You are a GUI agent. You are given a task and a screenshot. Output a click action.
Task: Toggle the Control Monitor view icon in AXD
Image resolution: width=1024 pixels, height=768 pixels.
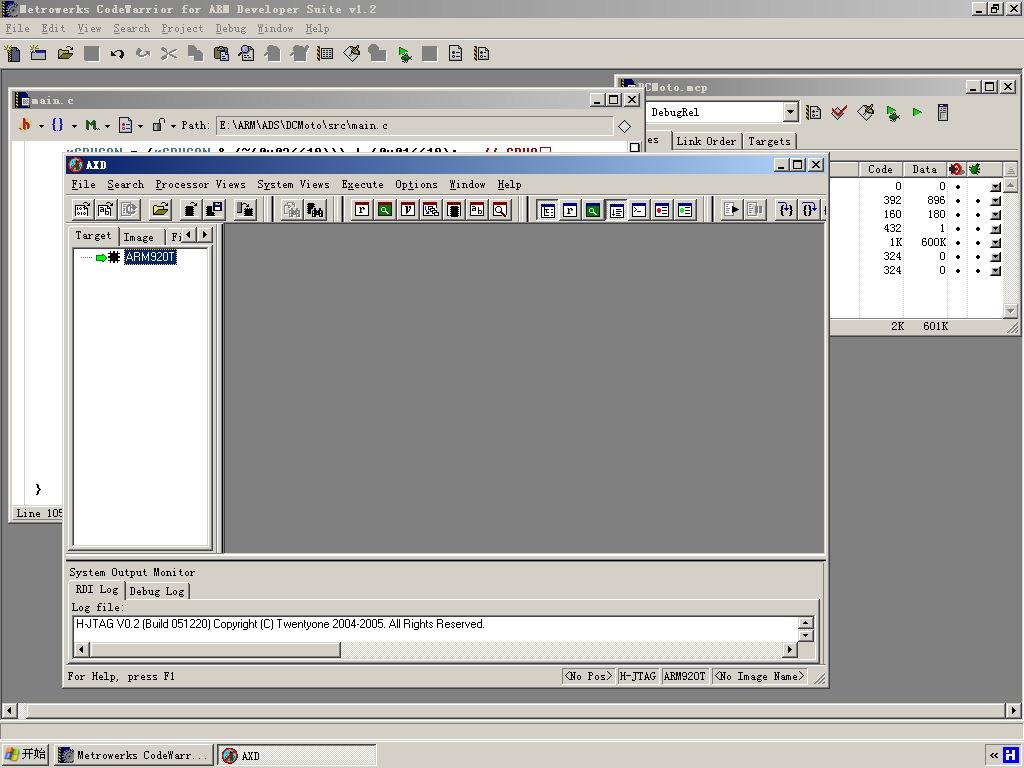tap(547, 210)
